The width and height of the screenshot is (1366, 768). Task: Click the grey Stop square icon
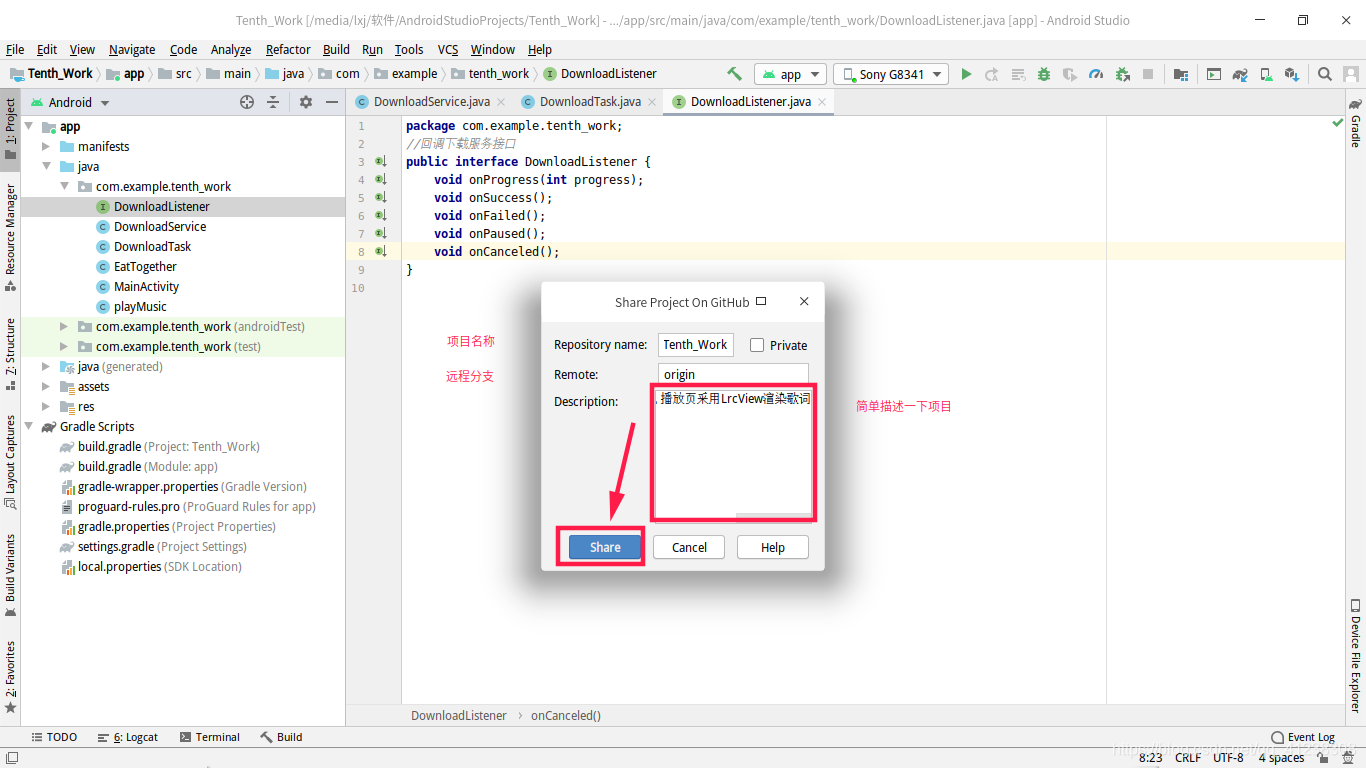click(x=1148, y=74)
